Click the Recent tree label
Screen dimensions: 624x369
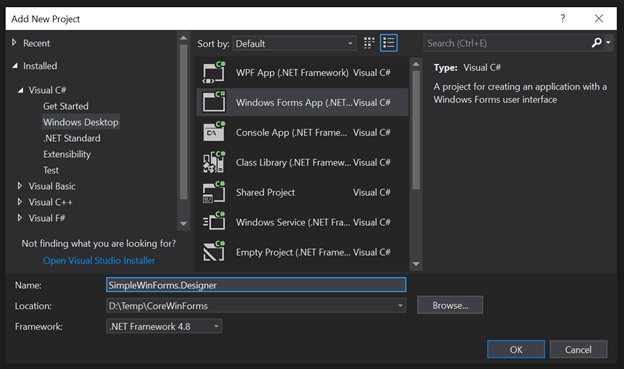tap(36, 43)
